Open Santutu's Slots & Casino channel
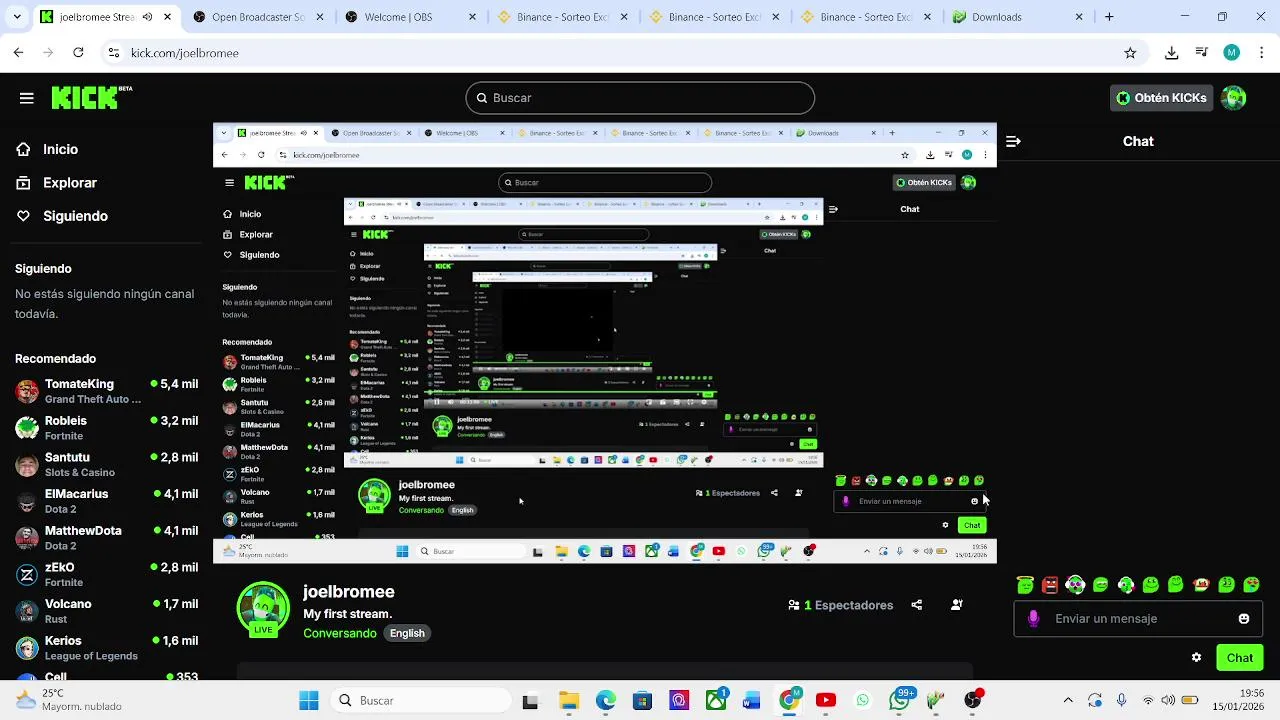1280x720 pixels. click(x=106, y=465)
